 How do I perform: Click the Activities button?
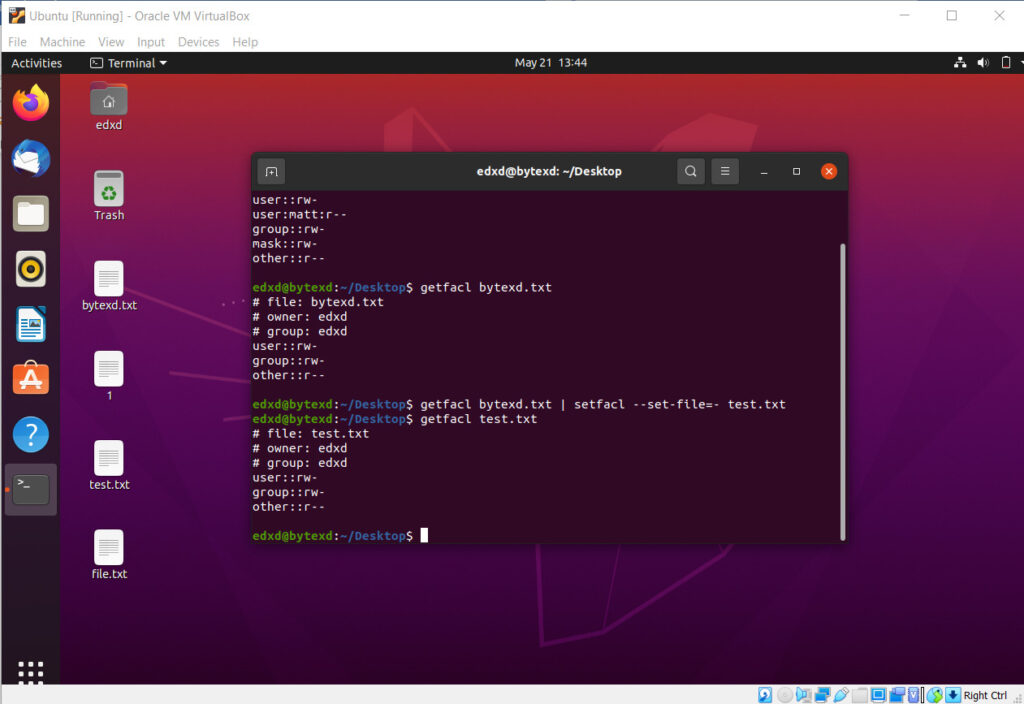pos(37,63)
